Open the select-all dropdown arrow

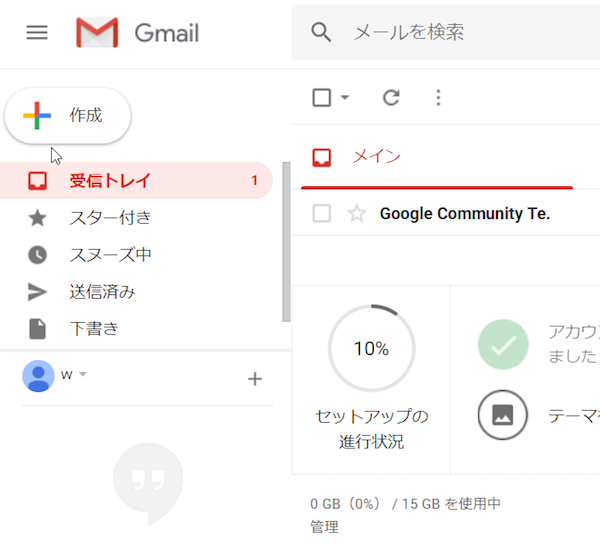click(345, 98)
